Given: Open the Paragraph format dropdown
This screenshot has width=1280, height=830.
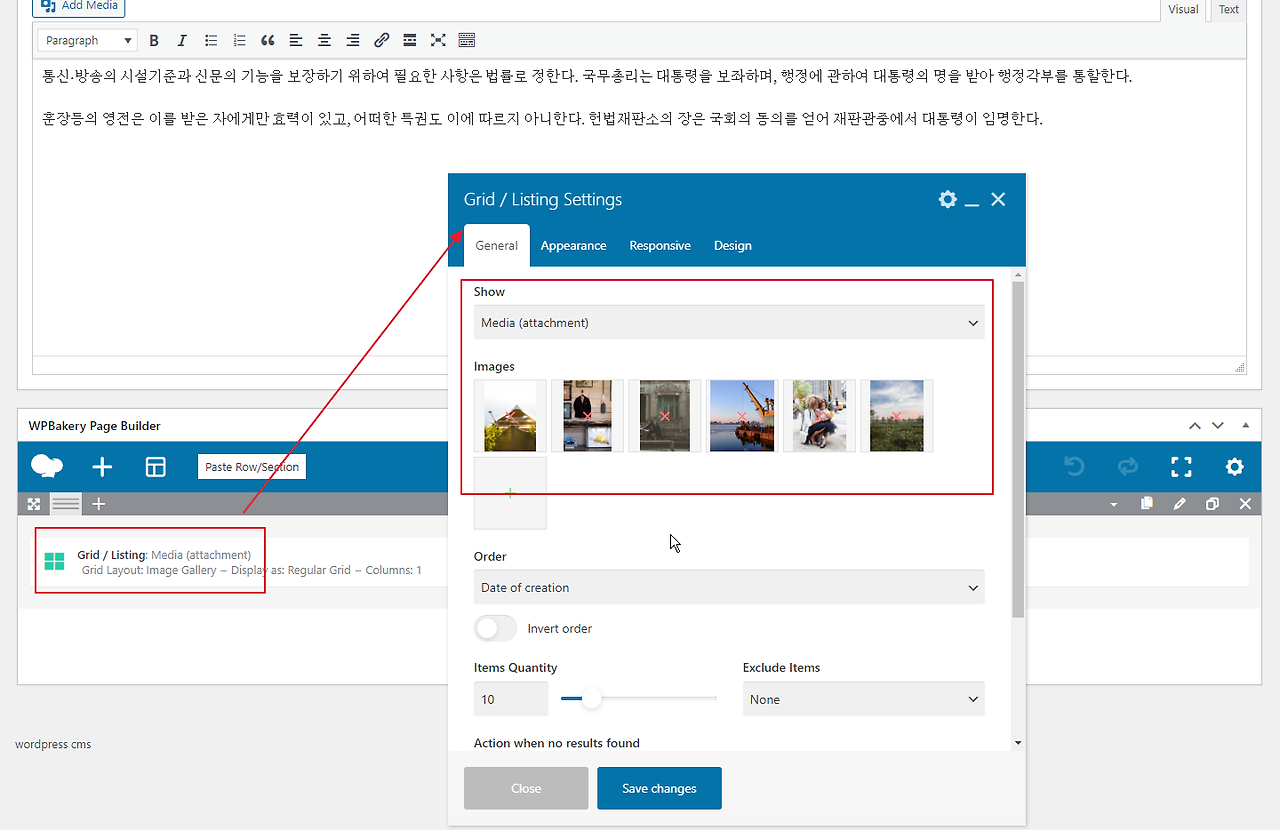Looking at the screenshot, I should pyautogui.click(x=88, y=41).
